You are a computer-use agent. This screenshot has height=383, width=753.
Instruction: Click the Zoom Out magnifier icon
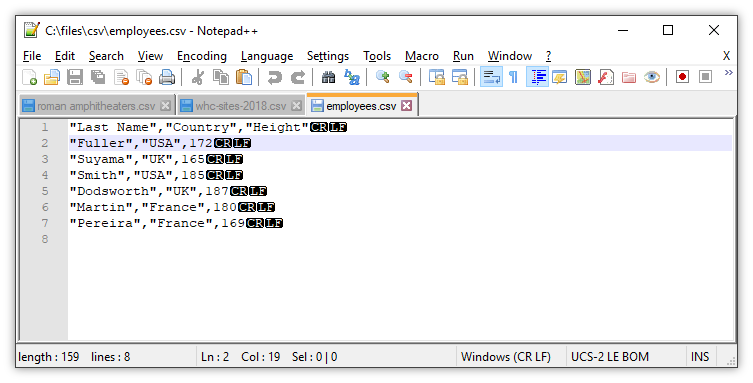point(406,77)
